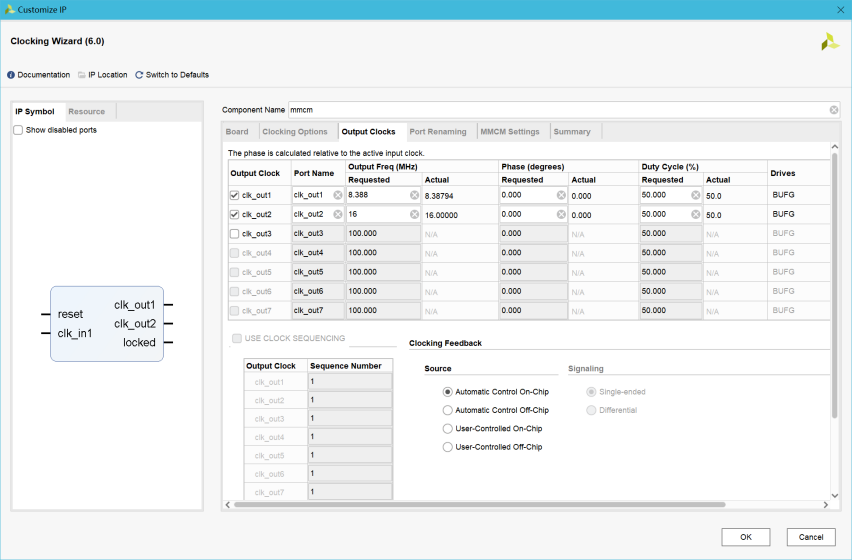
Task: Clear clk_out2 requested duty cycle value
Action: [x=696, y=215]
